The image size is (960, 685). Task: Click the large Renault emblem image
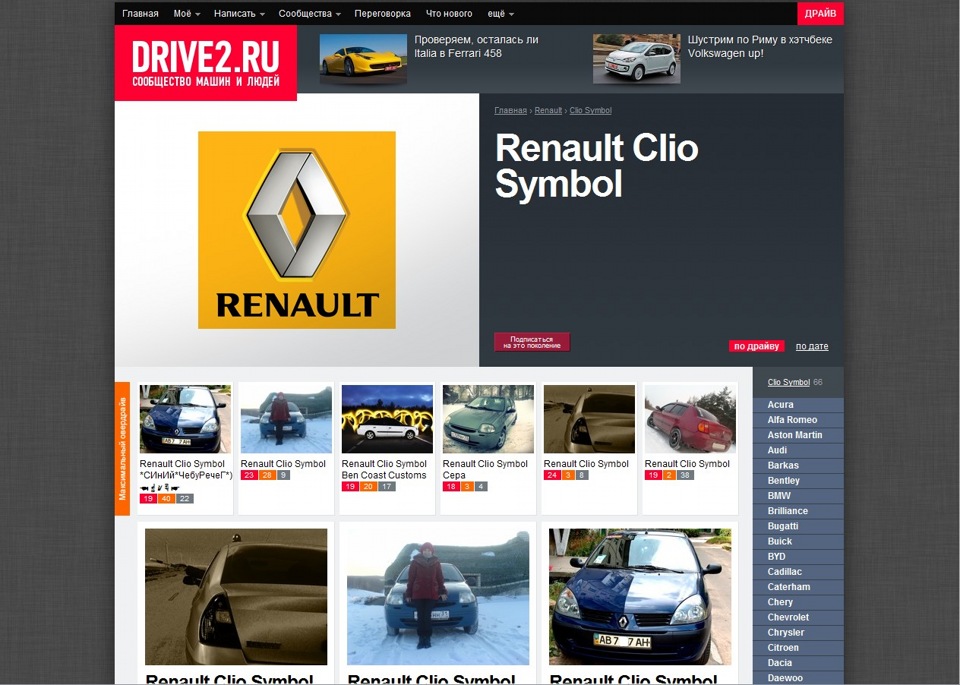coord(296,230)
